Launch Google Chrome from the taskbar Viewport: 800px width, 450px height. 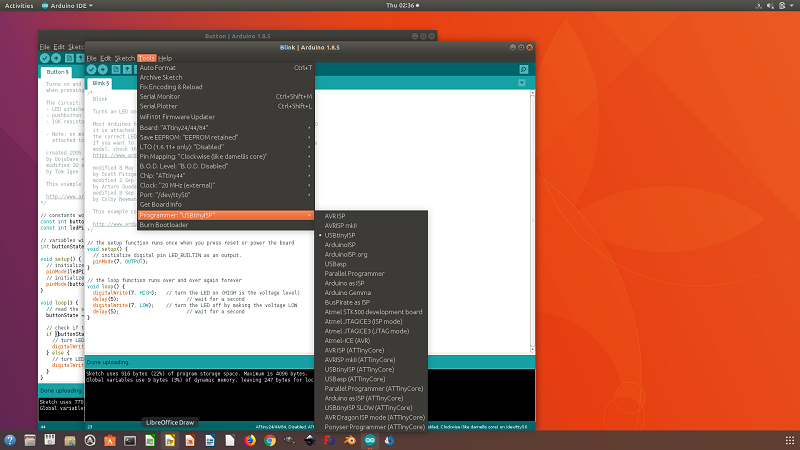click(270, 440)
